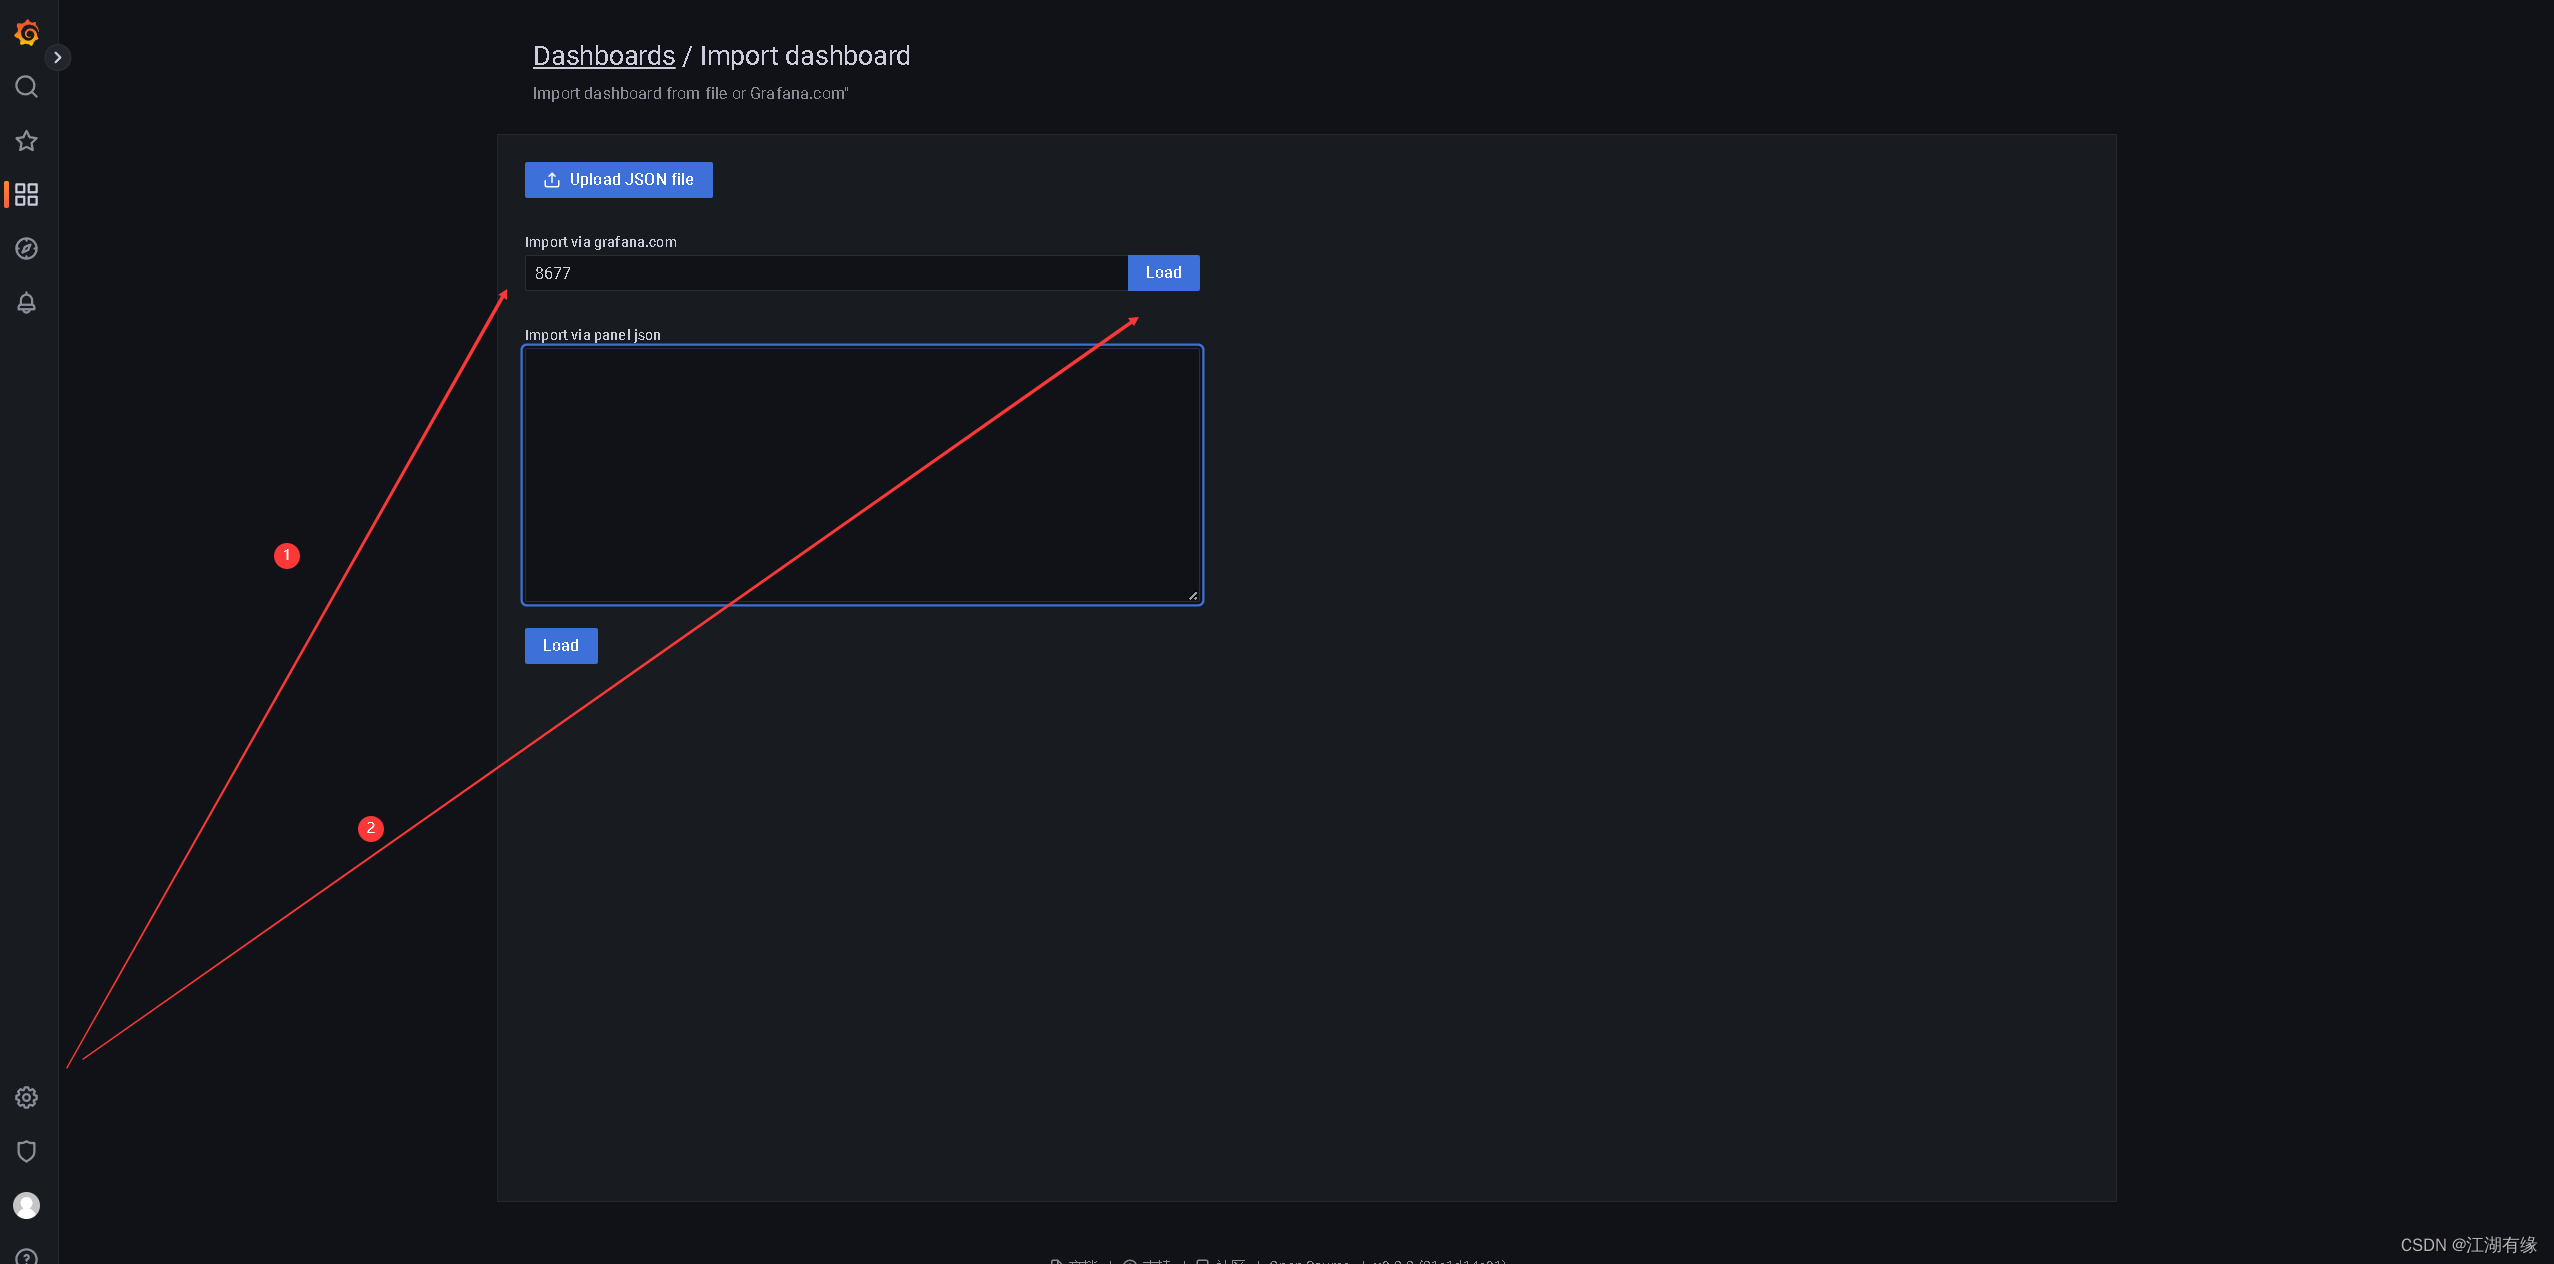The image size is (2554, 1264).
Task: Open the Help question mark icon
Action: point(27,1257)
